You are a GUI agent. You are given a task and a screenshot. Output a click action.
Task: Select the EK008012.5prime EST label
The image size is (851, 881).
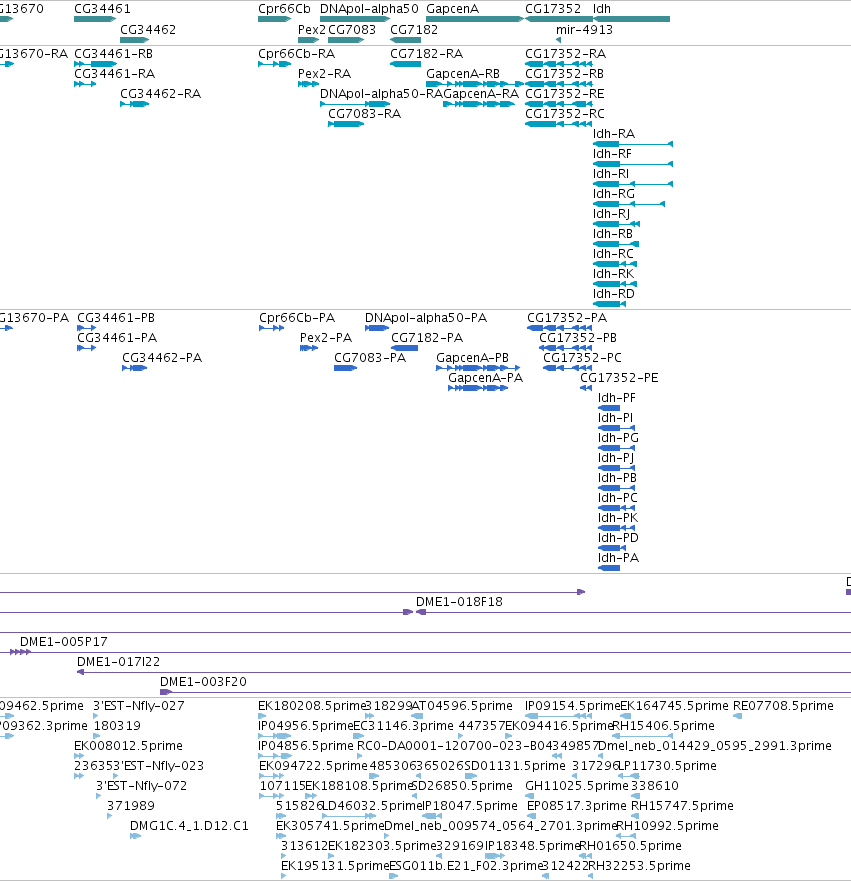(128, 745)
